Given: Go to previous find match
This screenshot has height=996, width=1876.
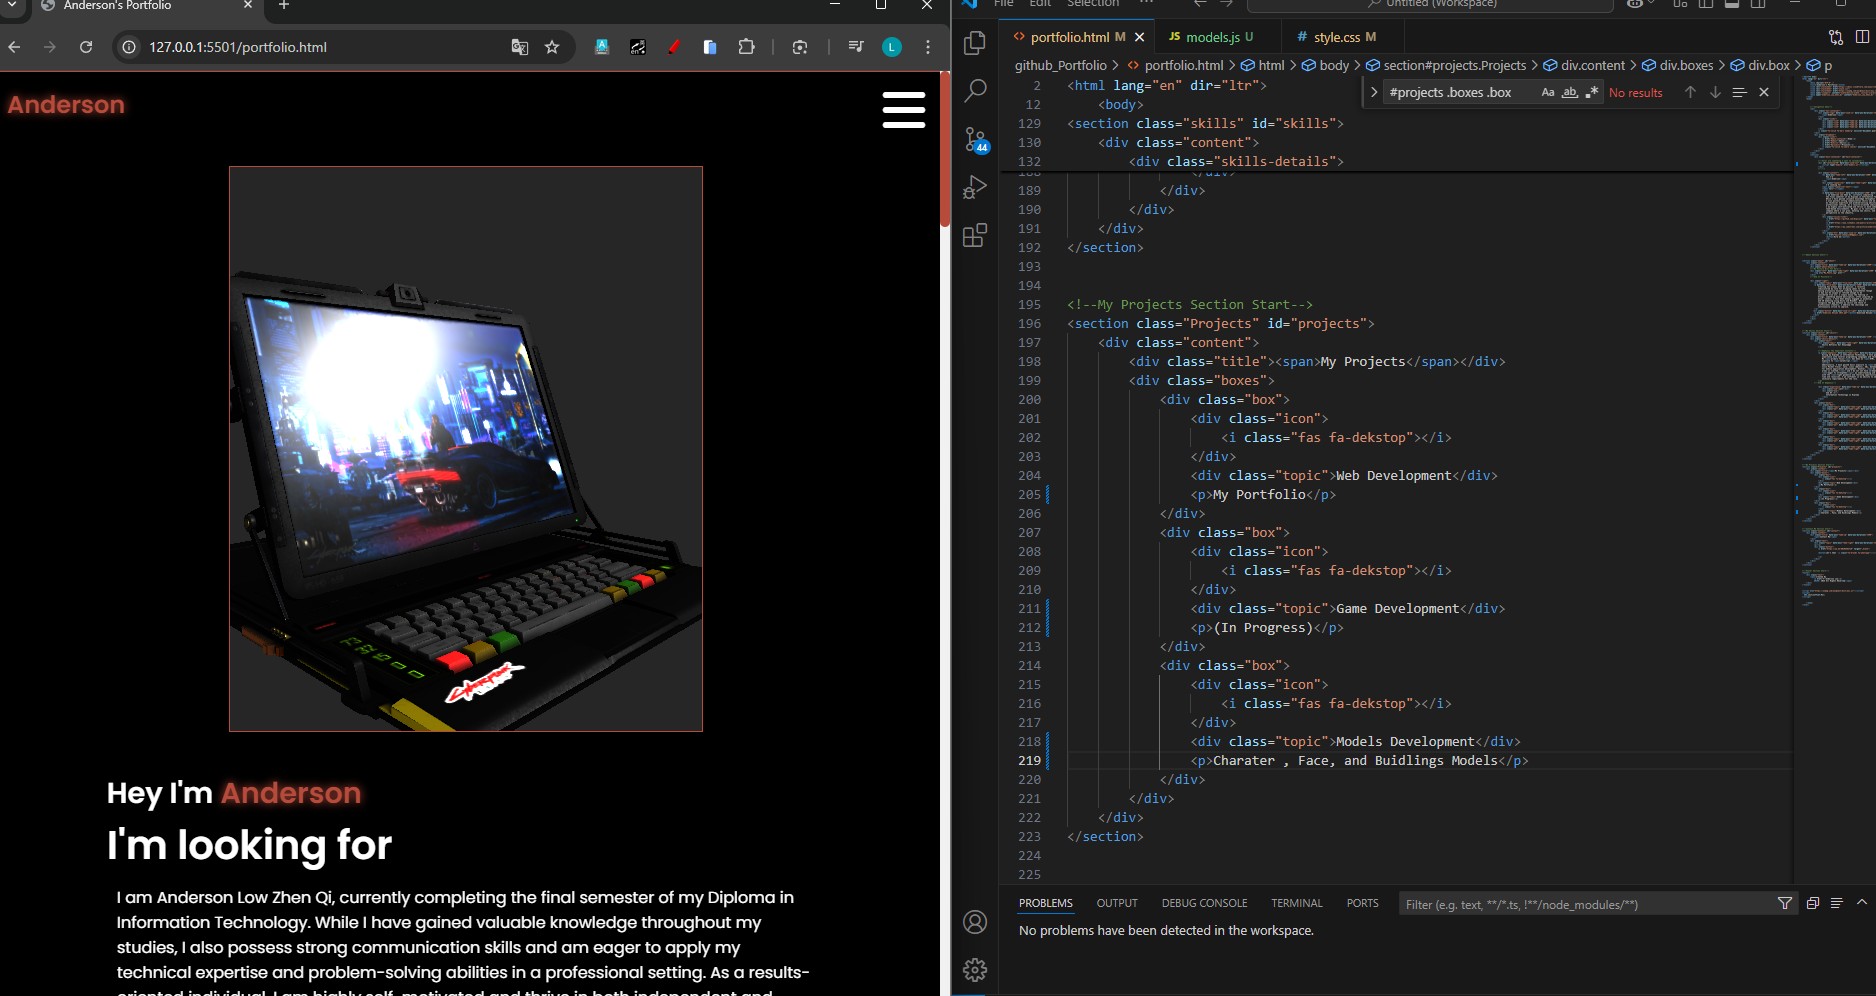Looking at the screenshot, I should tap(1690, 92).
